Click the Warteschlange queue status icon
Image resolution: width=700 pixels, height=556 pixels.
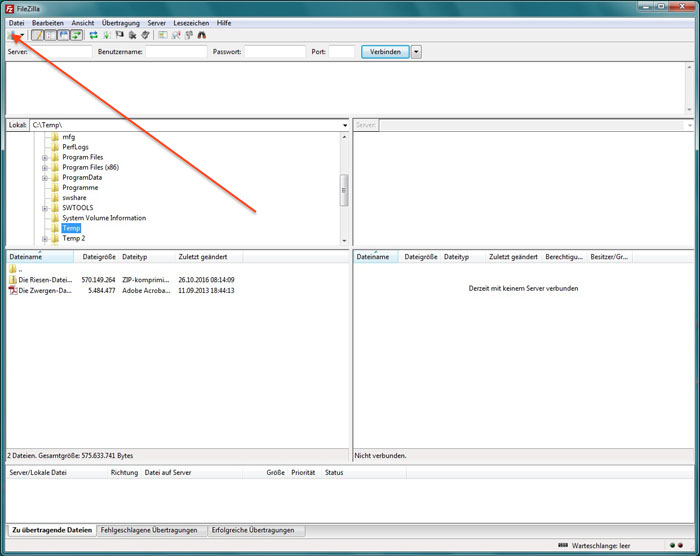563,546
